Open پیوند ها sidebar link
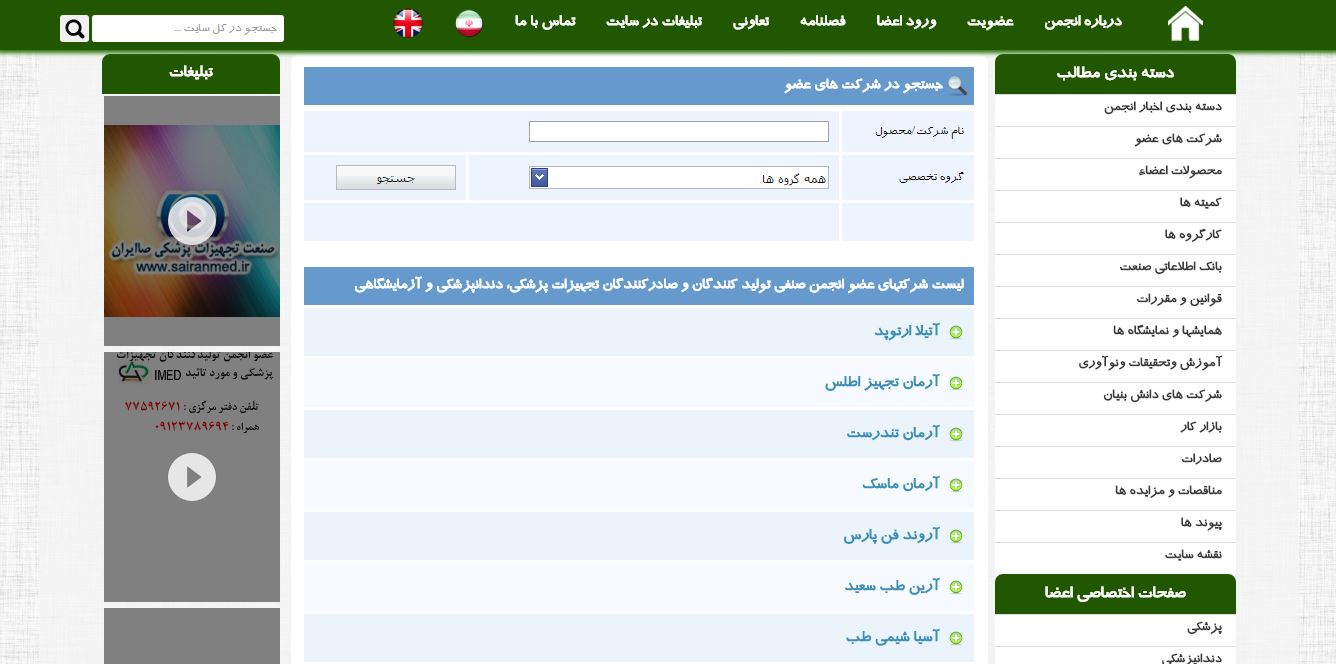 [1201, 523]
